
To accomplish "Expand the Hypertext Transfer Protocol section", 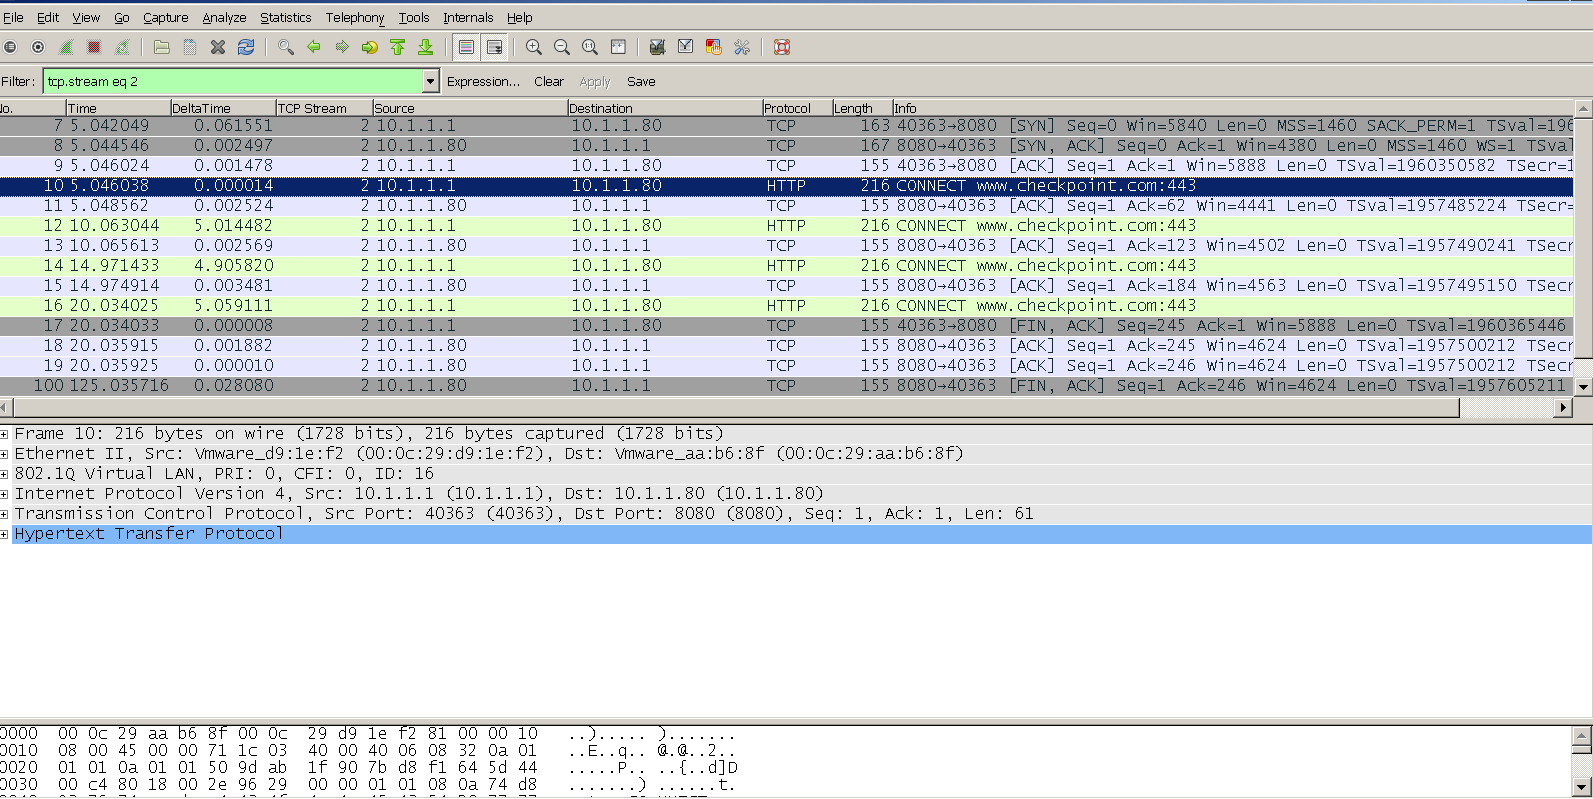I will (x=5, y=534).
